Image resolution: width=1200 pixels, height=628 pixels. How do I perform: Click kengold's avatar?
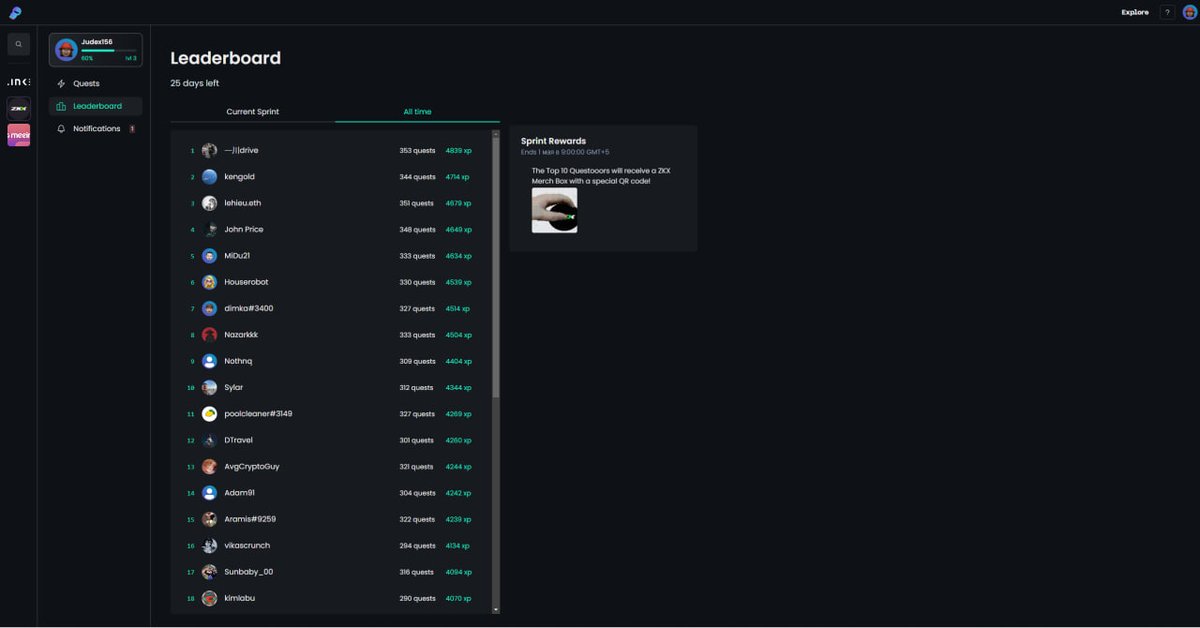[209, 177]
